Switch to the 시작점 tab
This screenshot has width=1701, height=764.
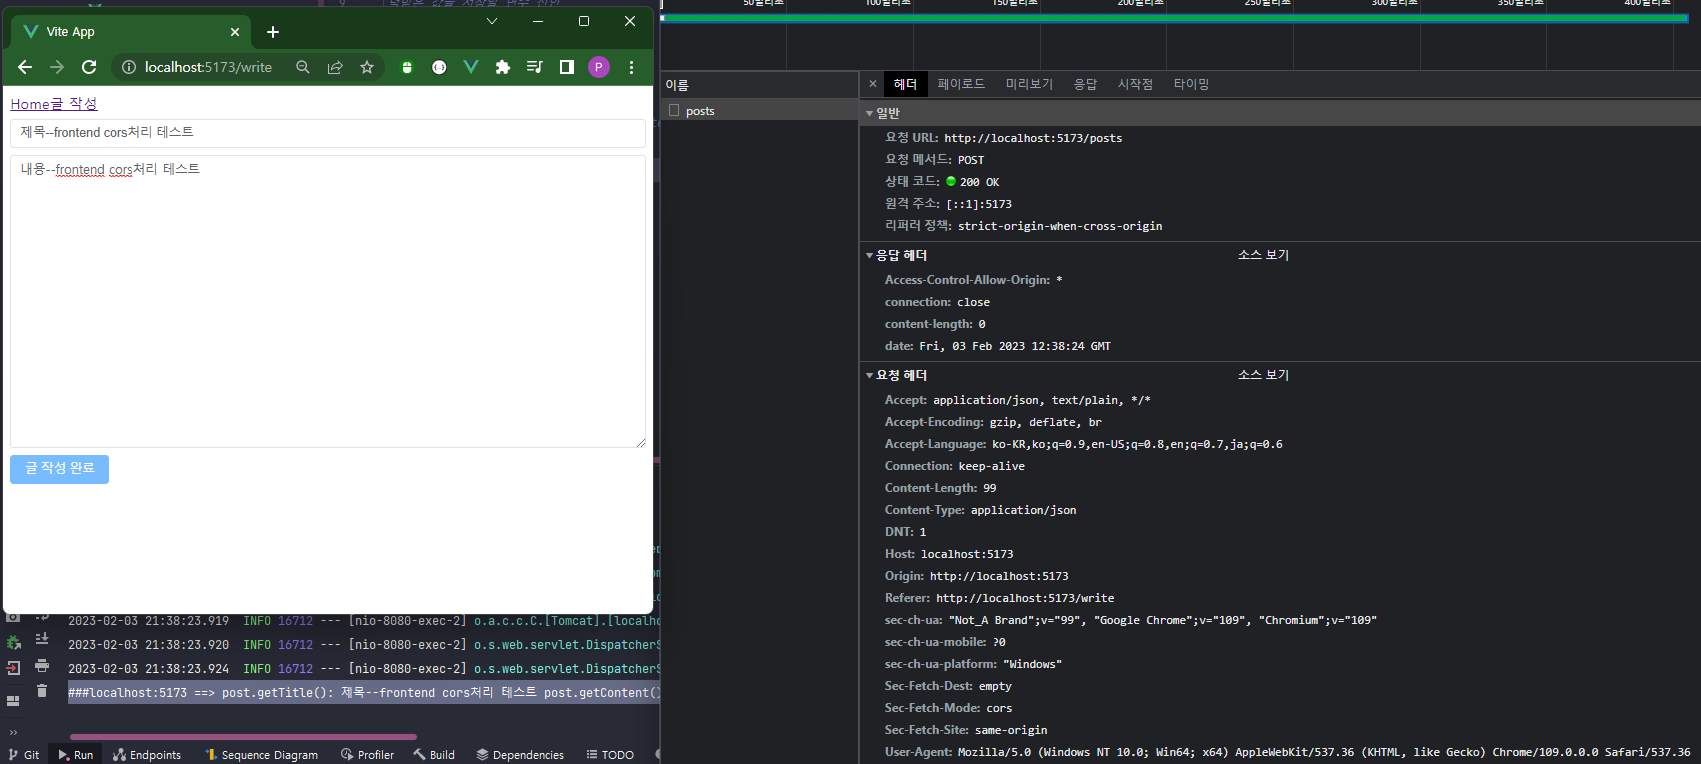1135,84
